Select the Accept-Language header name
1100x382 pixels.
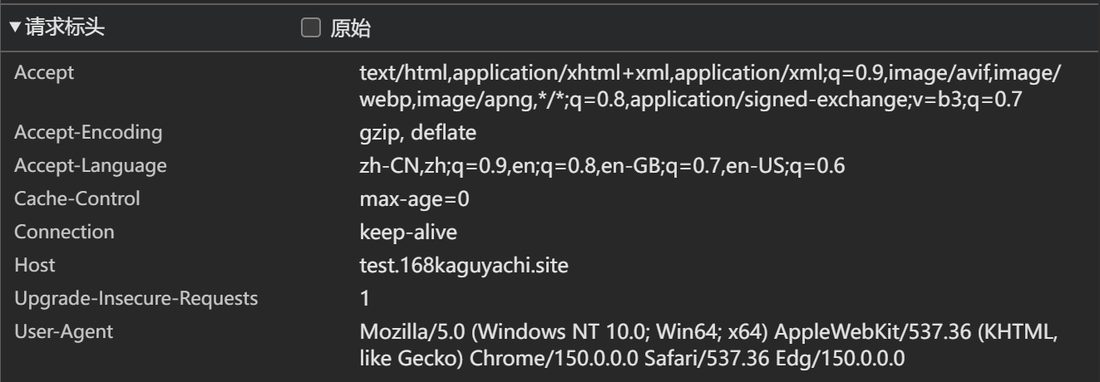pos(90,165)
